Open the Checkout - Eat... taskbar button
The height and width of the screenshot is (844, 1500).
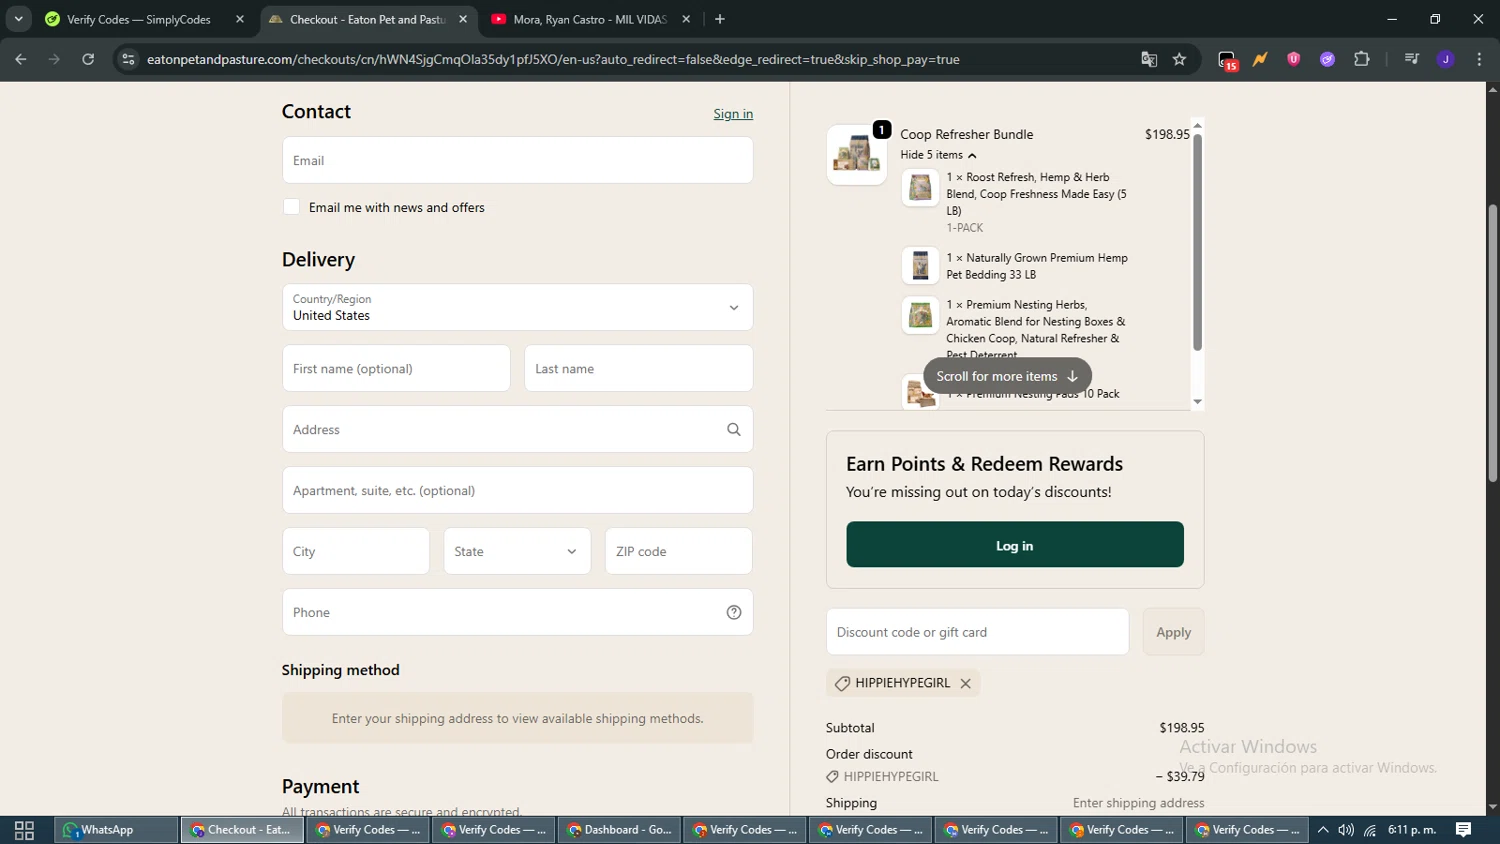coord(242,830)
